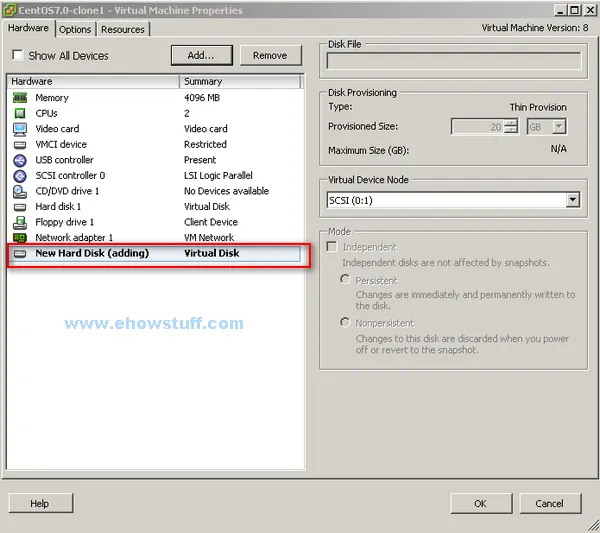
Task: Click the SCSI controller 0 icon
Action: coord(20,176)
